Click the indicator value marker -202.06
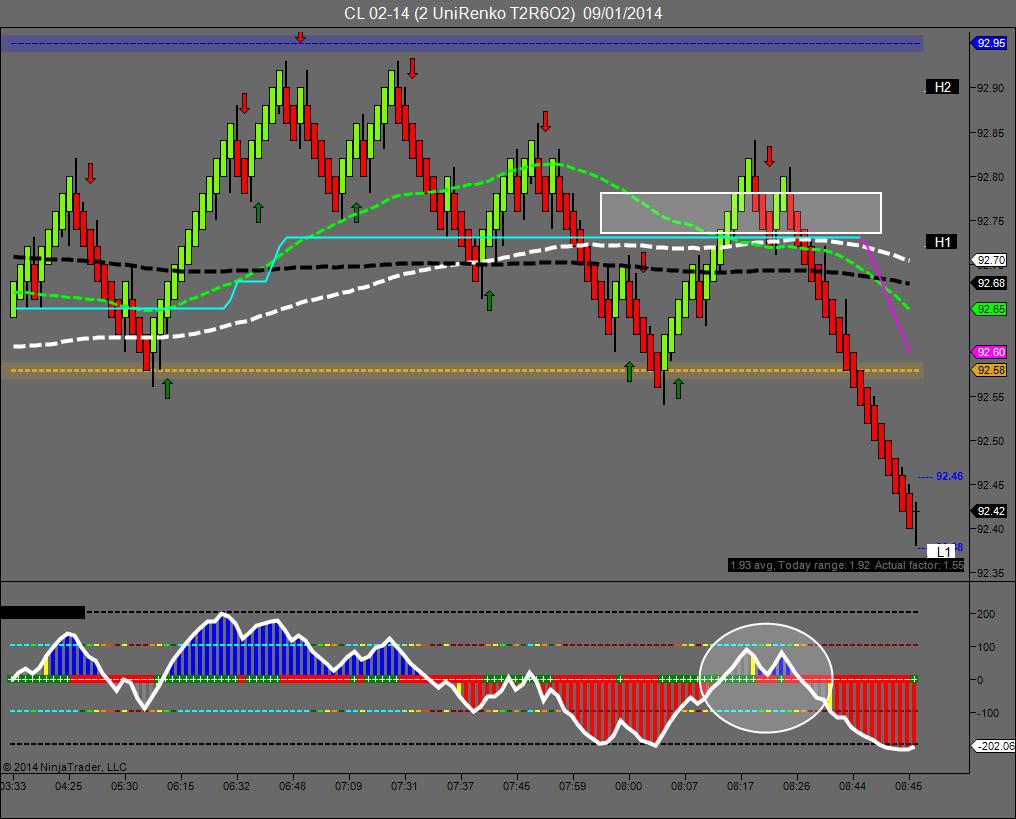1016x819 pixels. [x=995, y=746]
